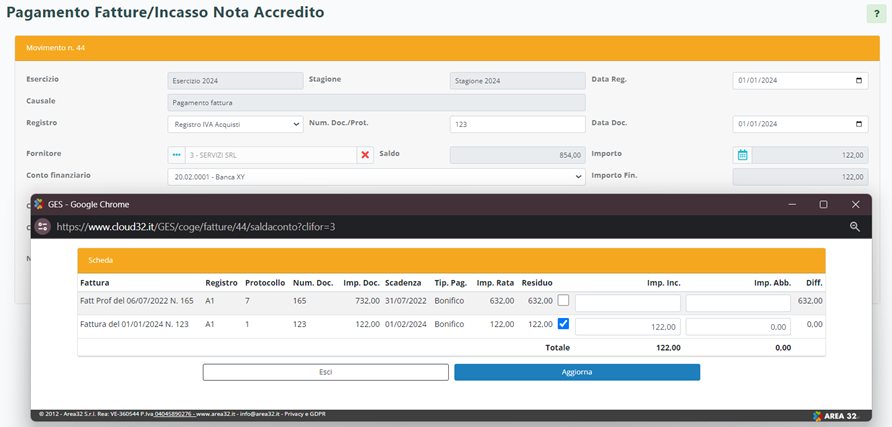Viewport: 892px width, 427px height.
Task: Expand the Registro IVA Acquisti dropdown
Action: pyautogui.click(x=235, y=124)
